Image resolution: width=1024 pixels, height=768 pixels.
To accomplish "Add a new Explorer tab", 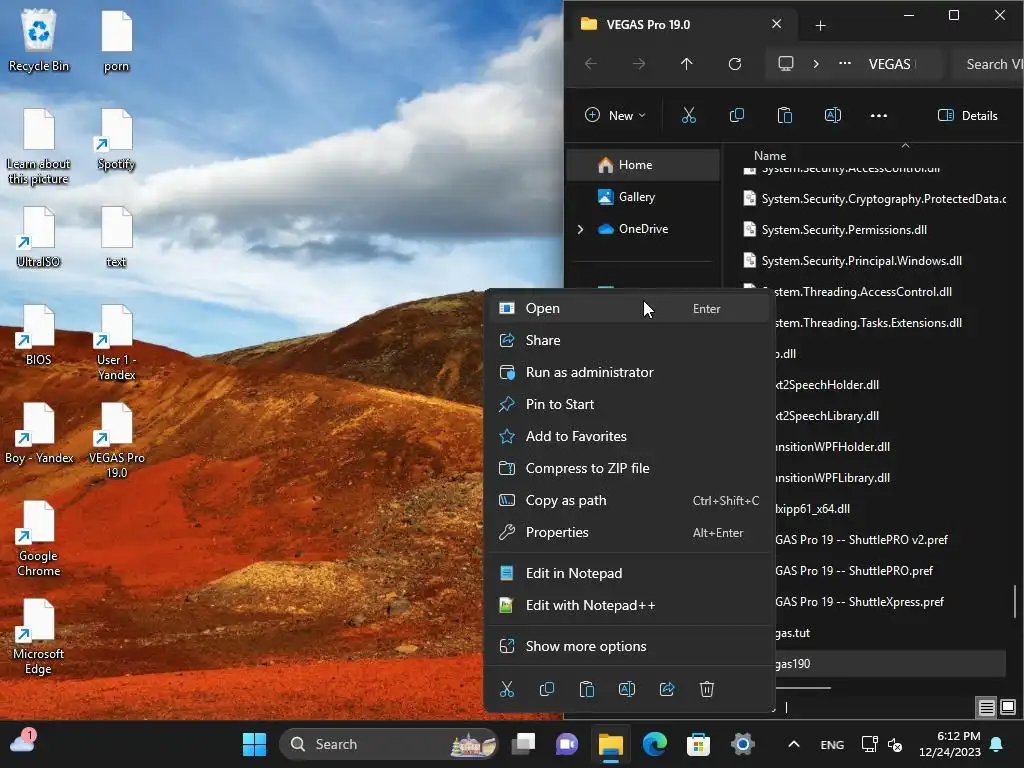I will [820, 25].
